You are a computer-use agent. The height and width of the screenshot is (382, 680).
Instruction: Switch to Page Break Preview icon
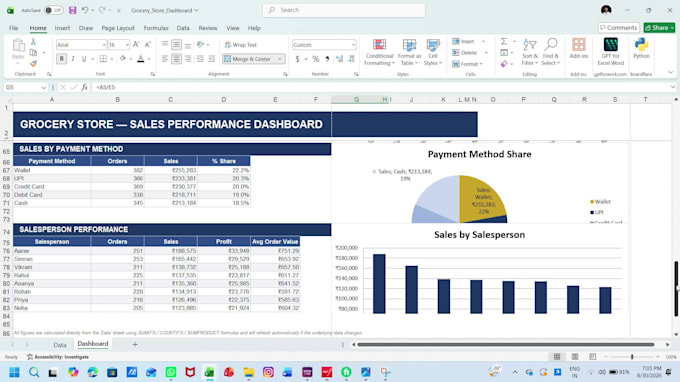[x=592, y=356]
